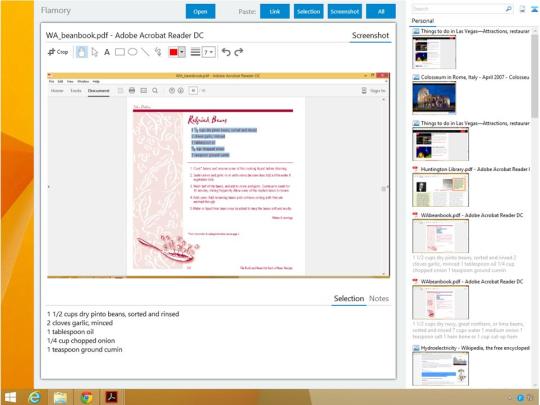Select the Crop tool
540x405 pixels.
pos(58,52)
